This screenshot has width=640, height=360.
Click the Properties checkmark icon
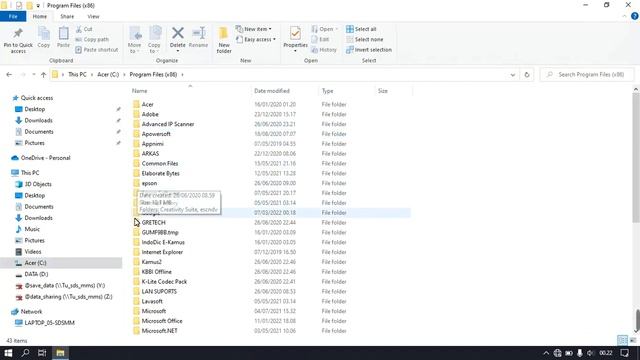(296, 33)
